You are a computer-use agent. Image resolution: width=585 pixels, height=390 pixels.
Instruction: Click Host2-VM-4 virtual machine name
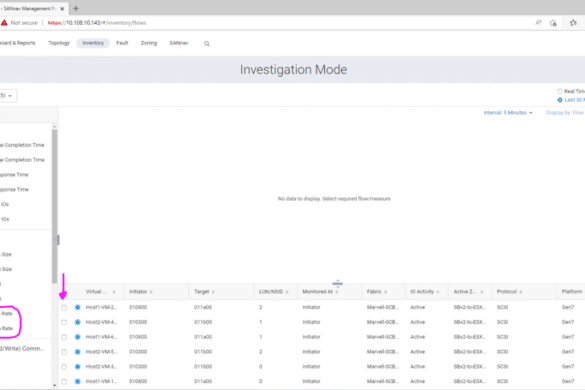pos(101,322)
